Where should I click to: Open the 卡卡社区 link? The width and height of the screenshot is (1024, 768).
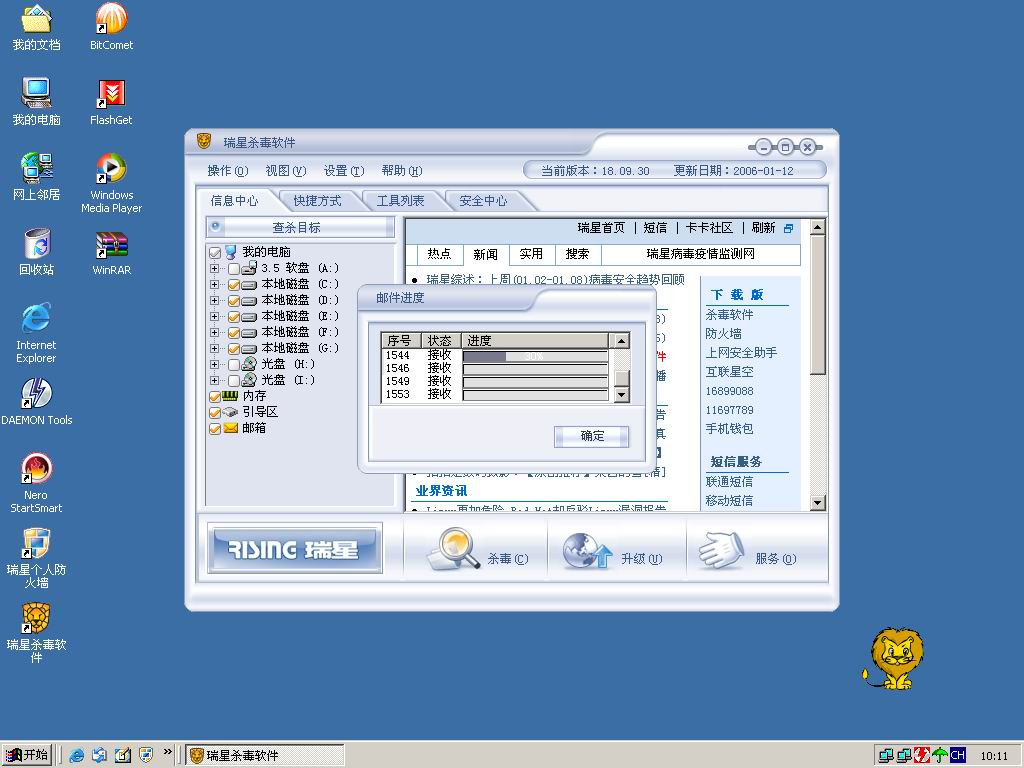pyautogui.click(x=709, y=228)
